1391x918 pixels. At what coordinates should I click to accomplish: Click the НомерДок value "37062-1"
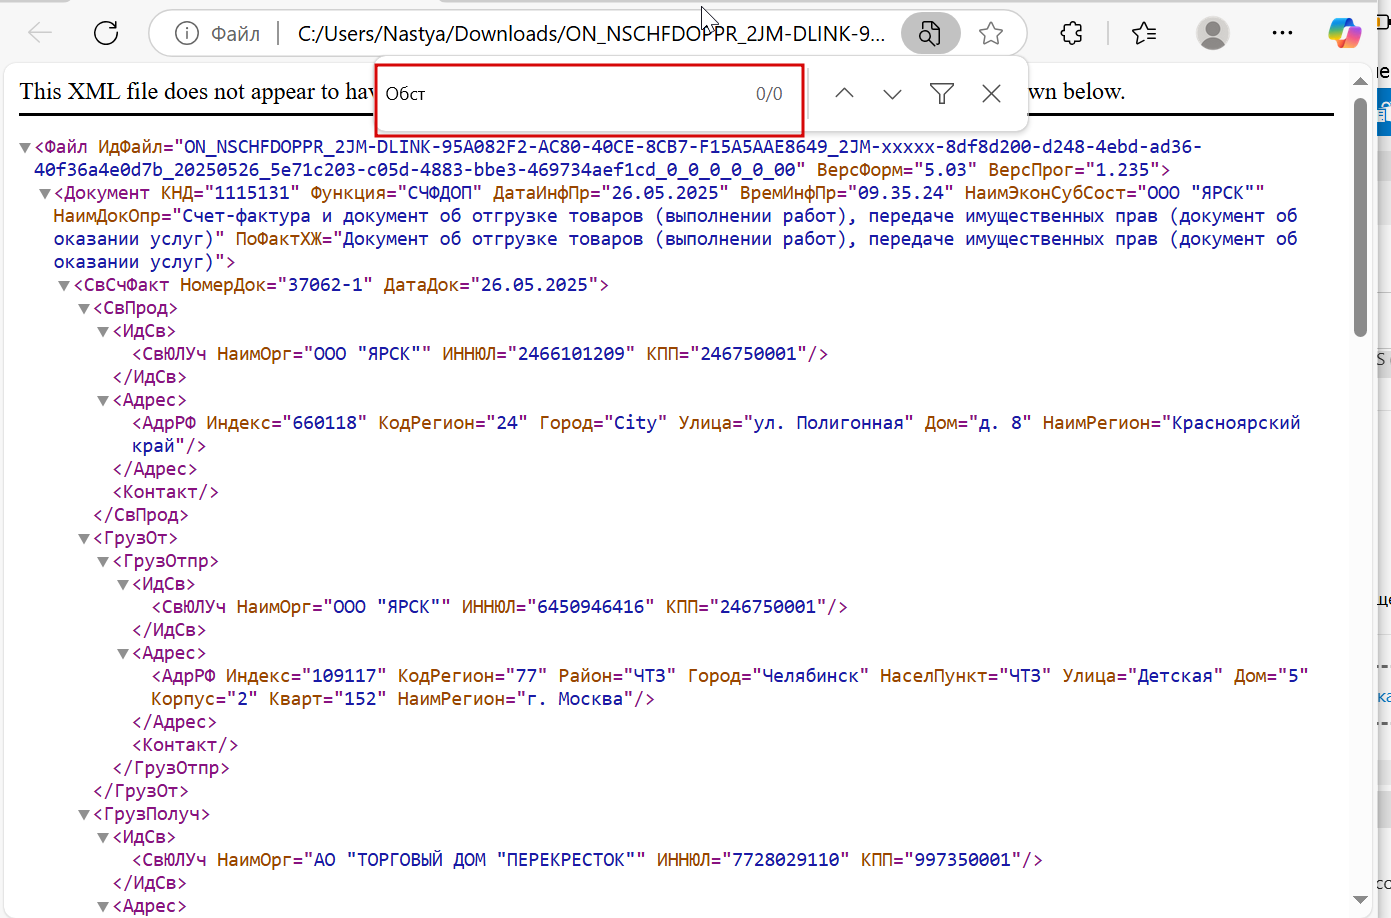click(x=325, y=285)
